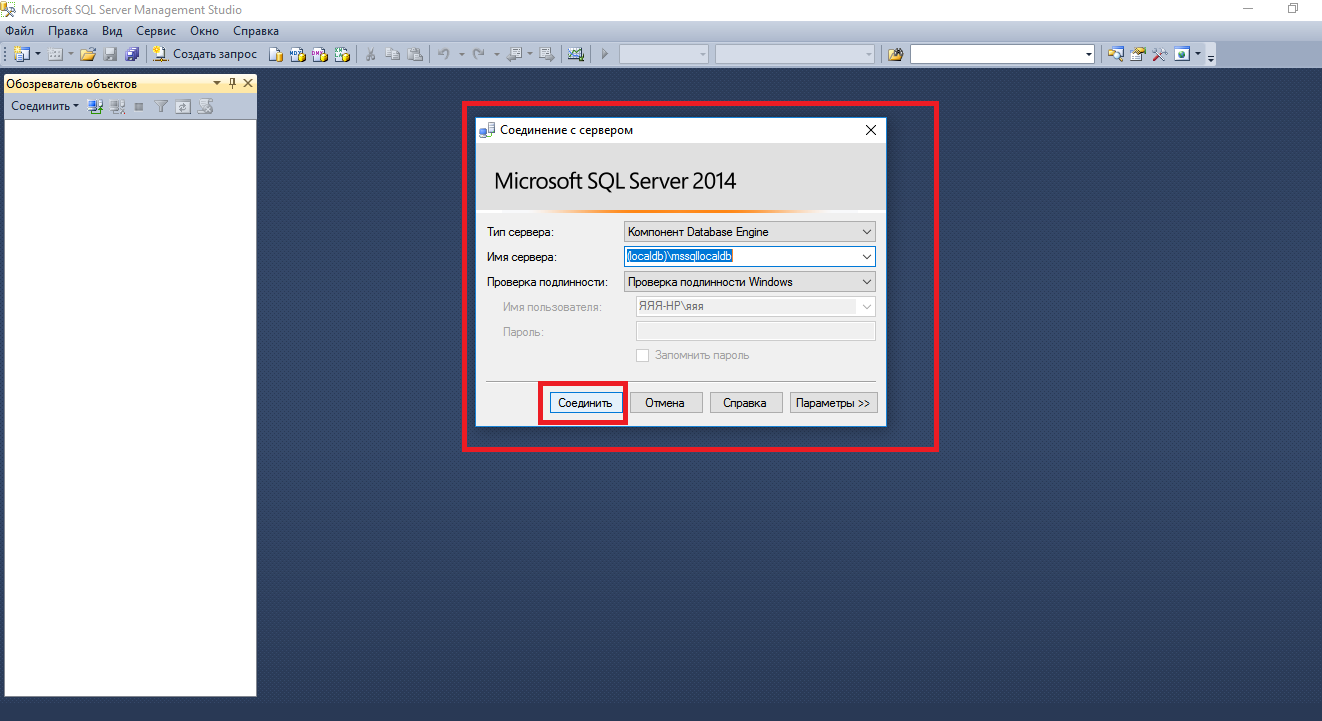Open the Toolbox wrench-and-hammer icon

coord(1160,54)
